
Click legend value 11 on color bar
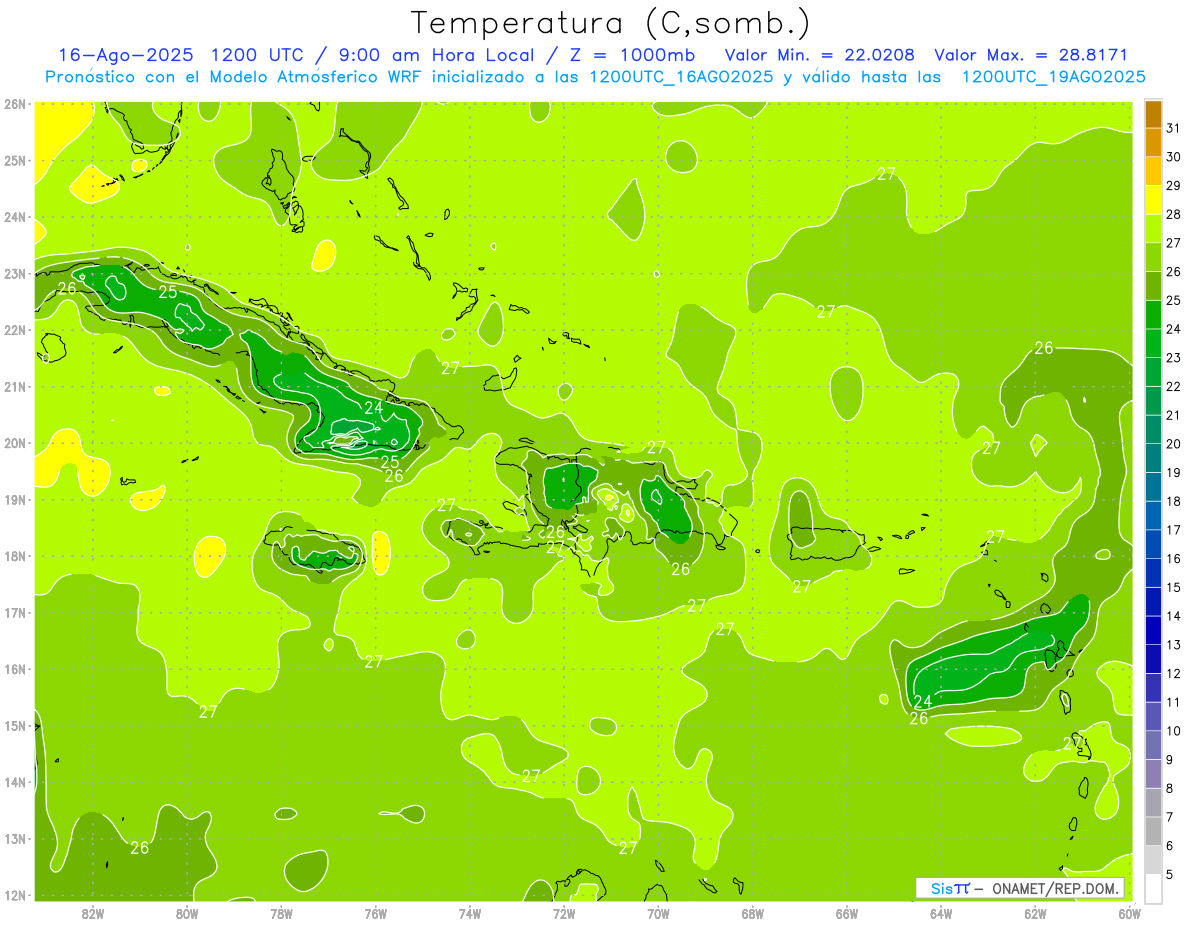click(x=1173, y=701)
